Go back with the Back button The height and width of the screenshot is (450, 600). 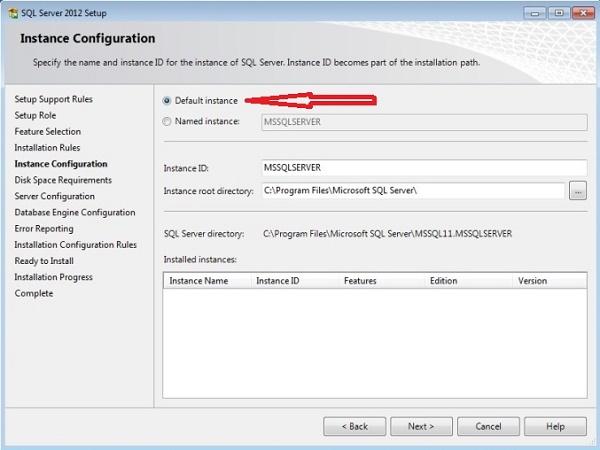click(x=354, y=426)
